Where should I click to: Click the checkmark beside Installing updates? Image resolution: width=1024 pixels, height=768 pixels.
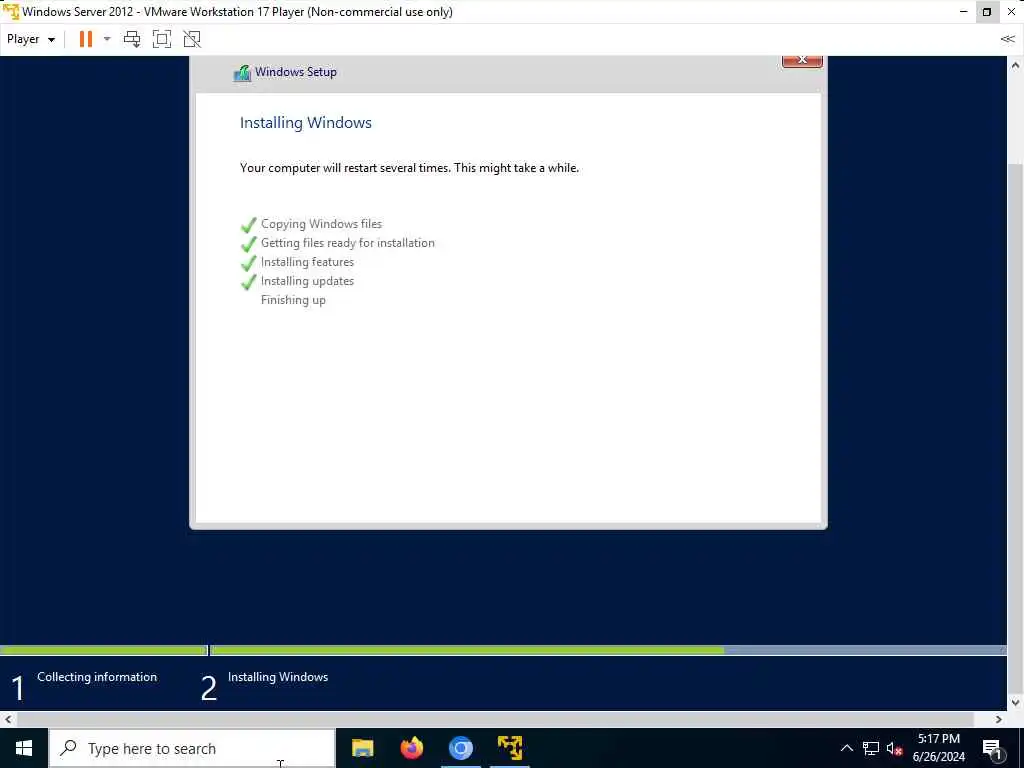tap(248, 282)
